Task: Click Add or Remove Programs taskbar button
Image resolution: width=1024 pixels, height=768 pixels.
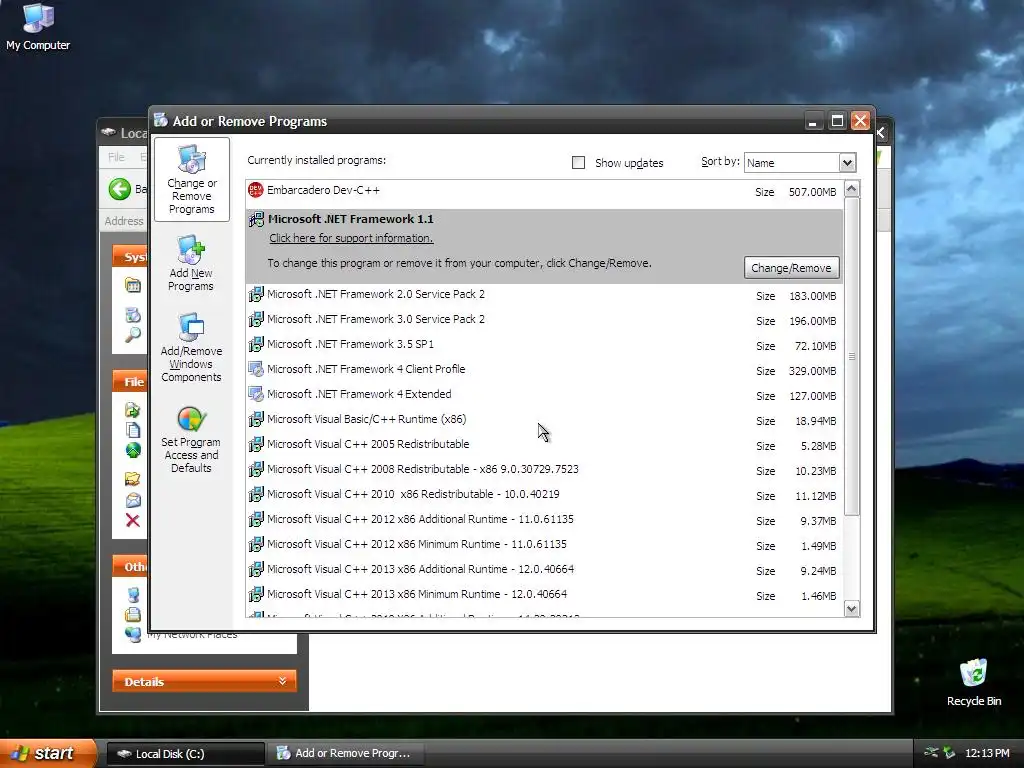Action: point(346,754)
